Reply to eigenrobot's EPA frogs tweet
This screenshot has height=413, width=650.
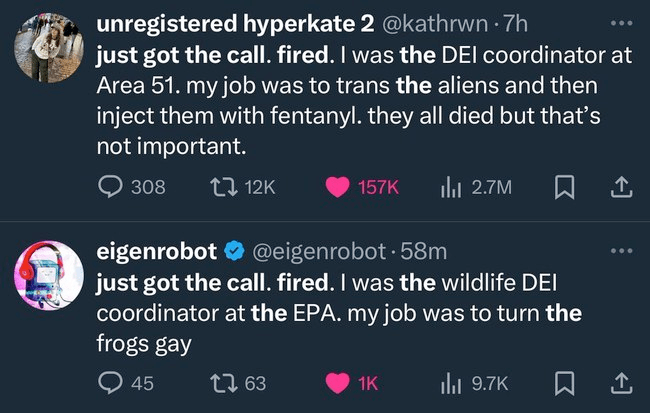coord(110,381)
